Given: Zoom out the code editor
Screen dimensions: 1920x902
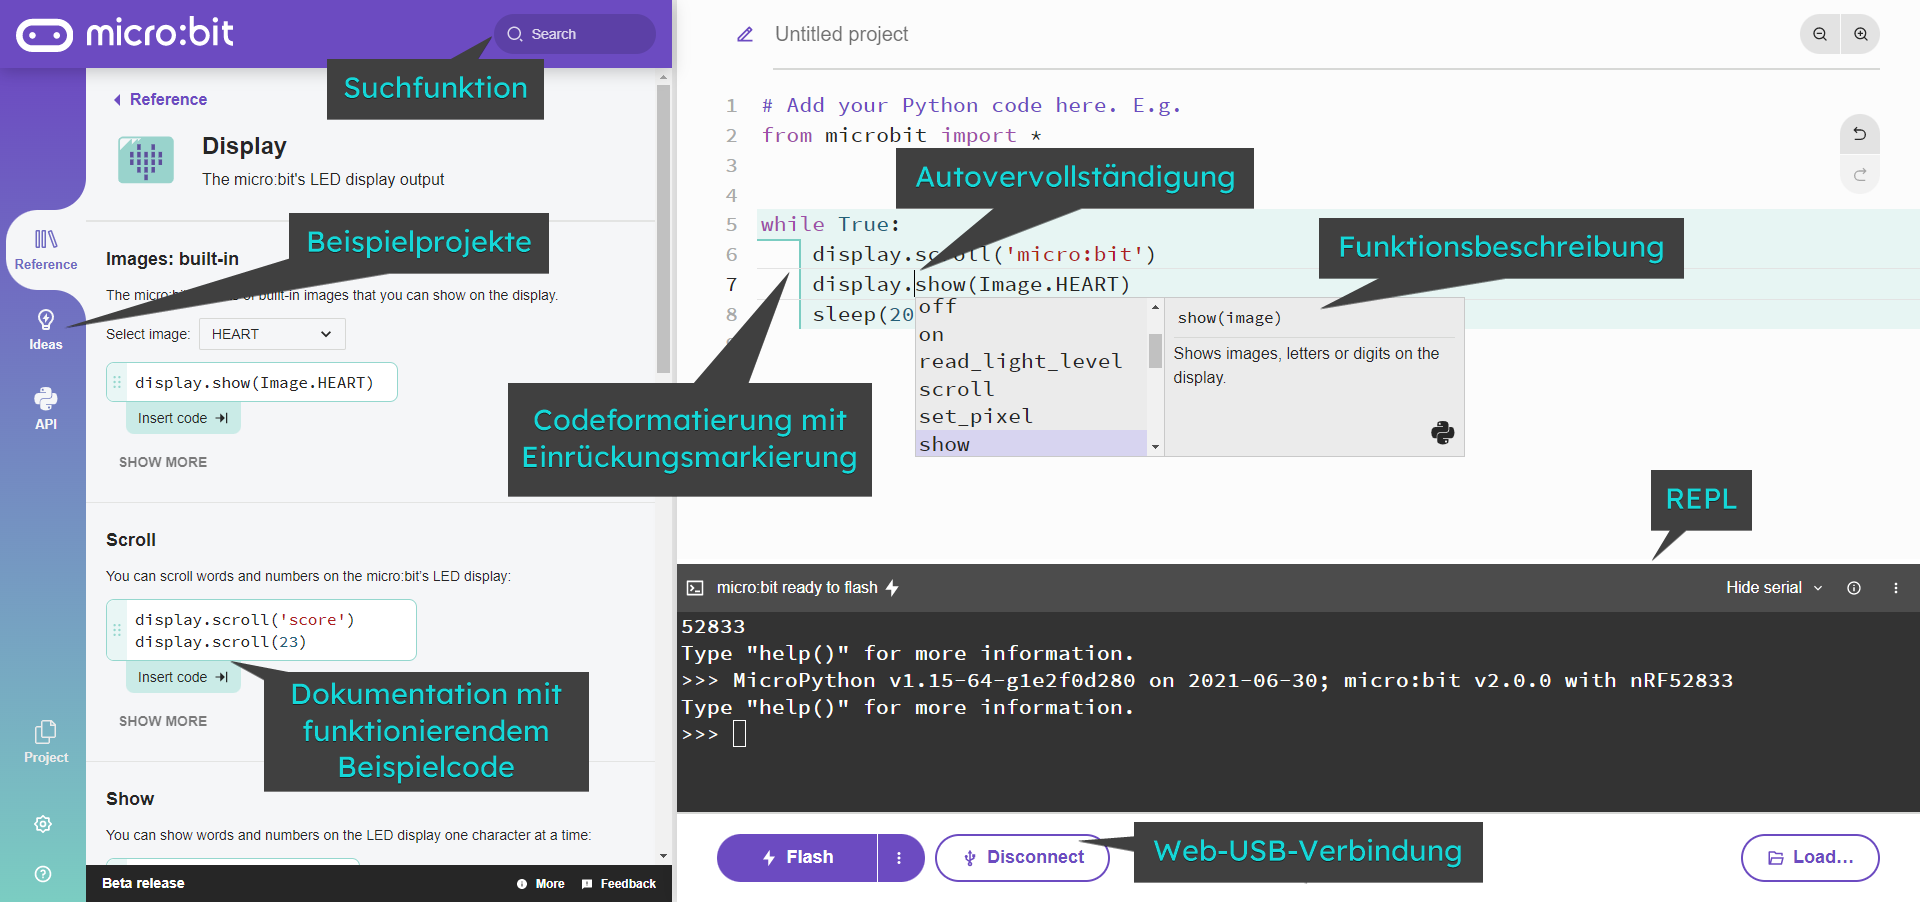Looking at the screenshot, I should point(1820,34).
